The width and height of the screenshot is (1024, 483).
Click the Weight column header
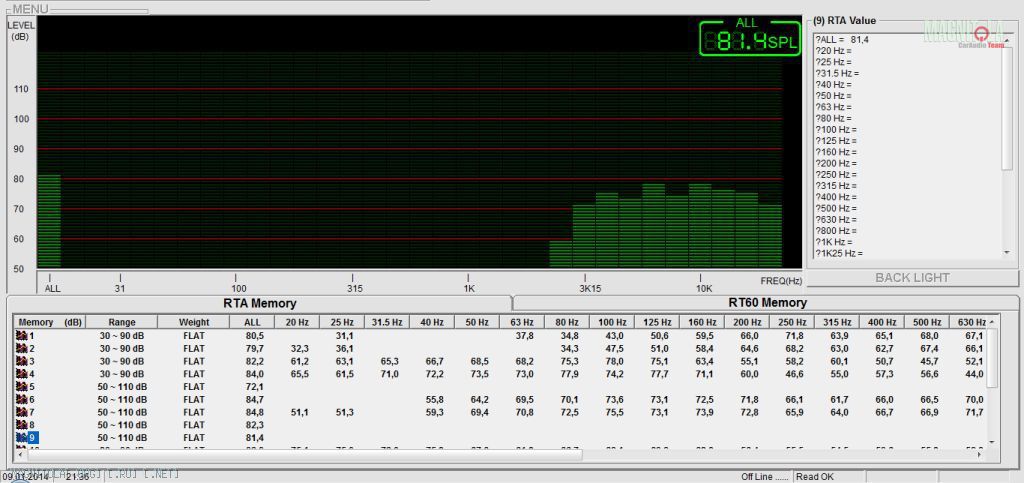pyautogui.click(x=194, y=322)
